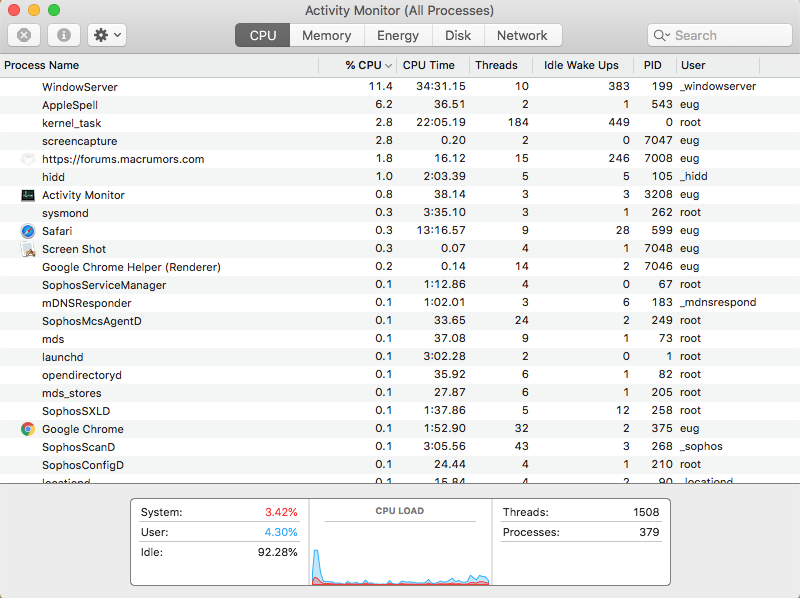Viewport: 800px width, 598px height.
Task: Click the Screen Shot app icon
Action: 28,249
